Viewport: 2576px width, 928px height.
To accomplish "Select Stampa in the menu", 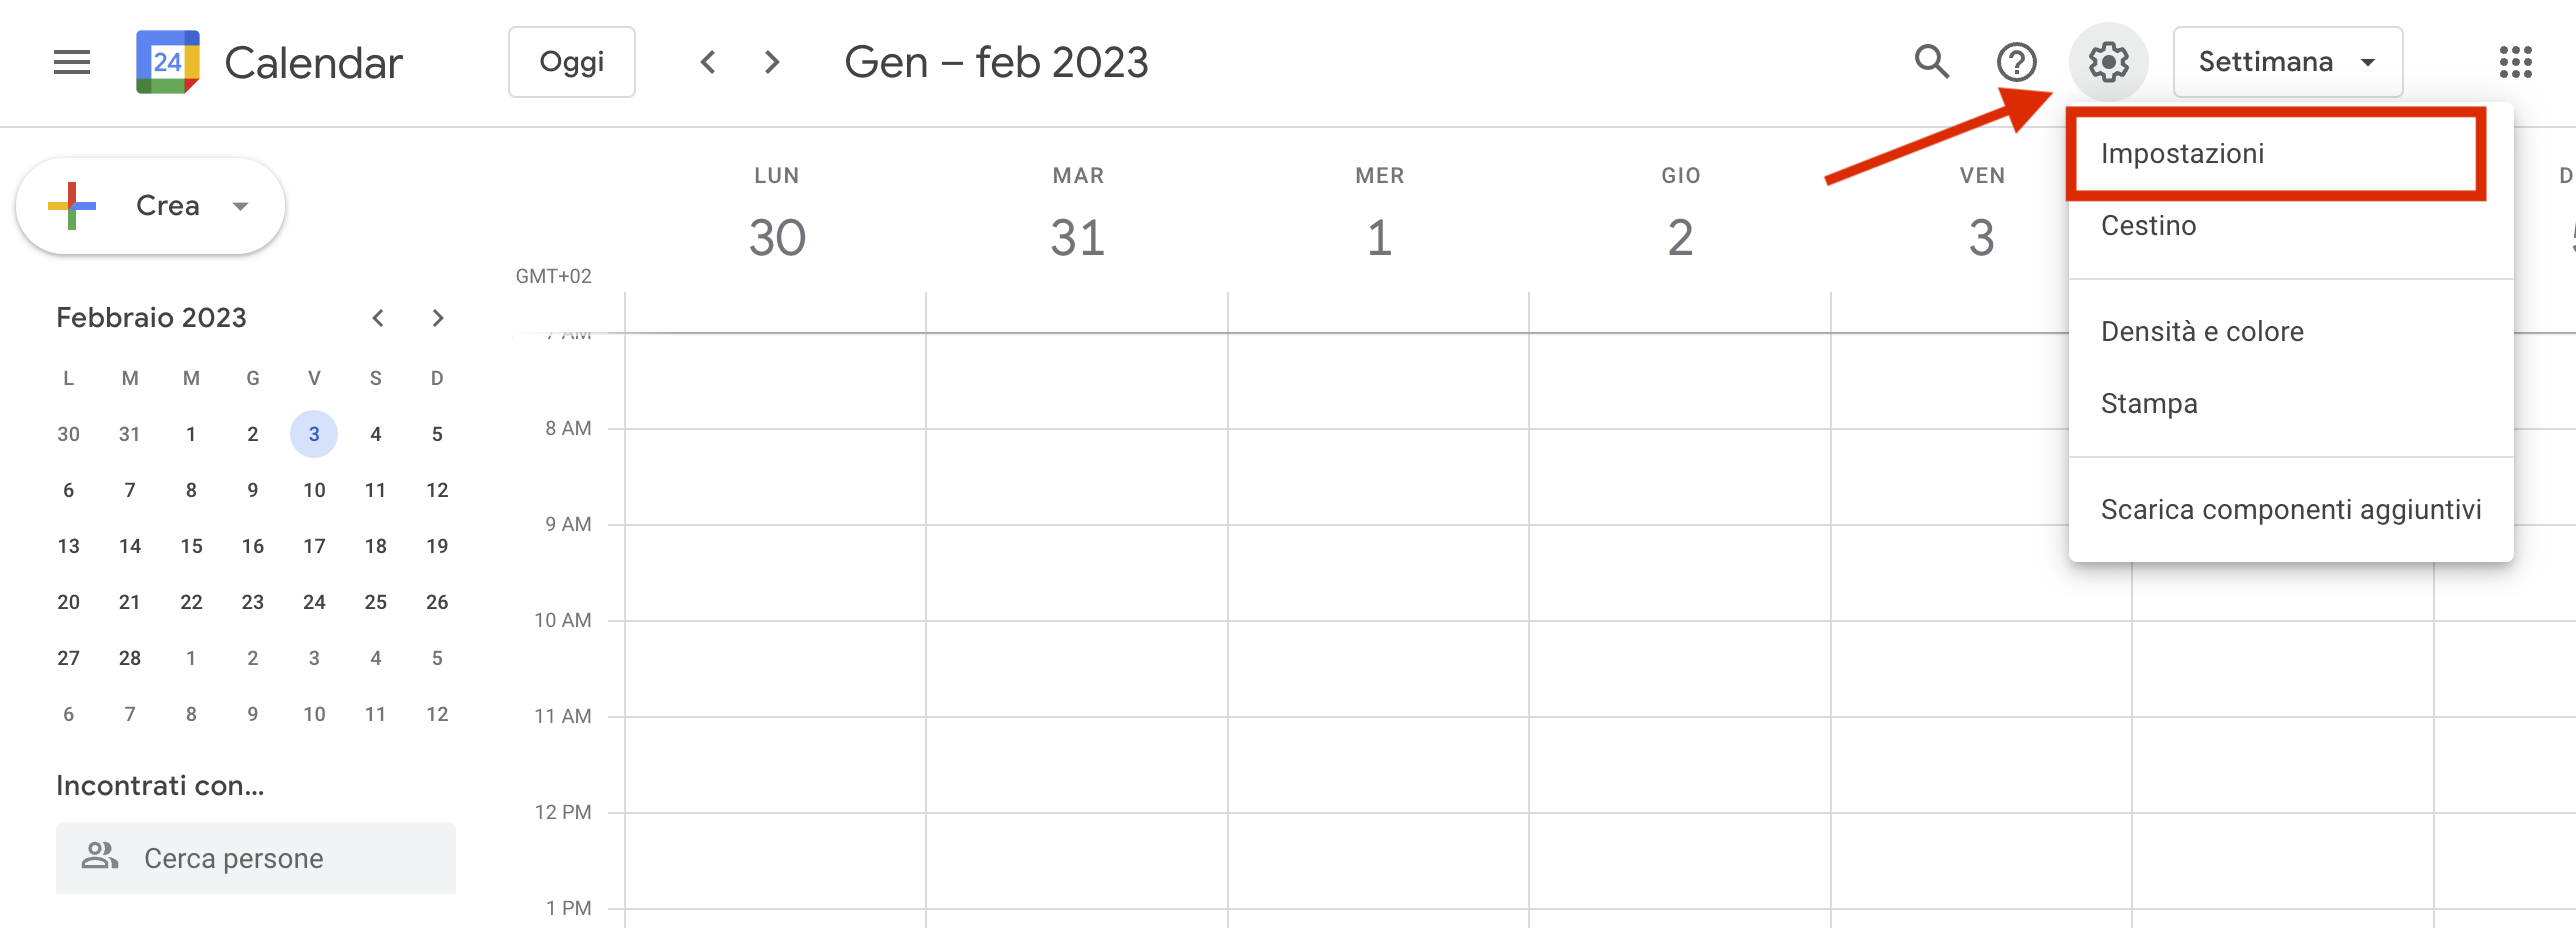I will pos(2149,404).
